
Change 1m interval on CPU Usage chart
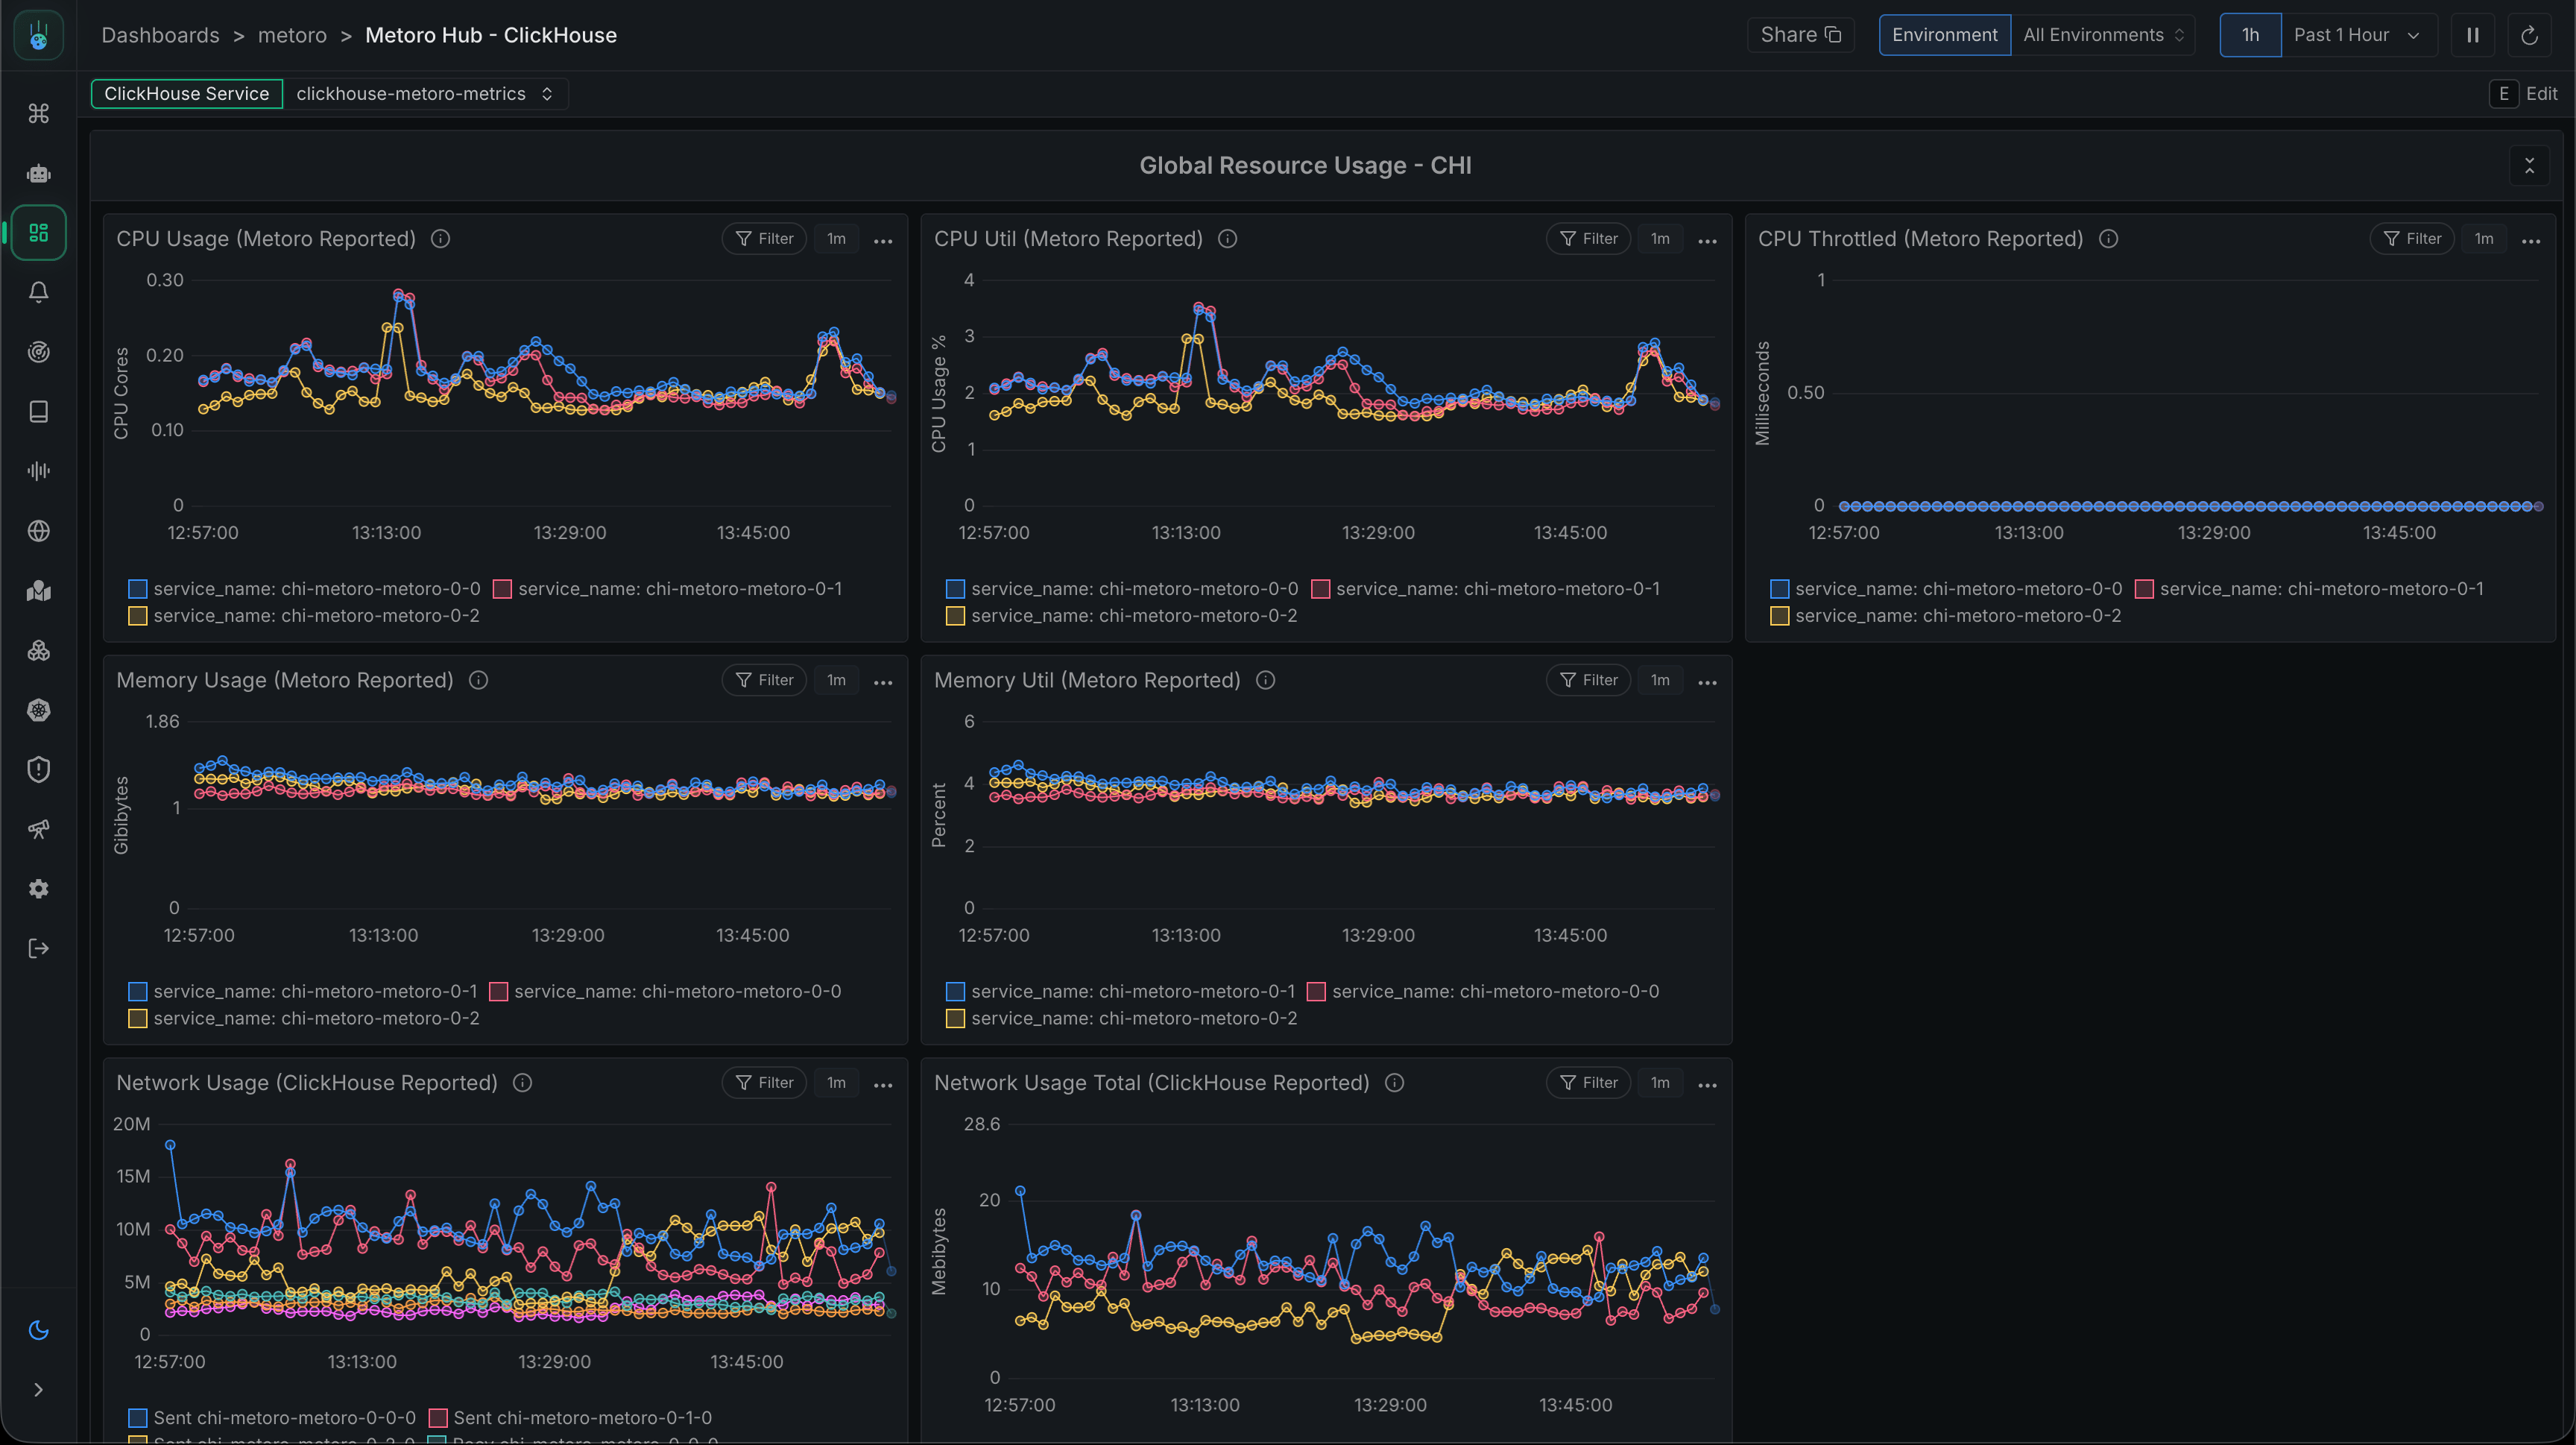[836, 239]
